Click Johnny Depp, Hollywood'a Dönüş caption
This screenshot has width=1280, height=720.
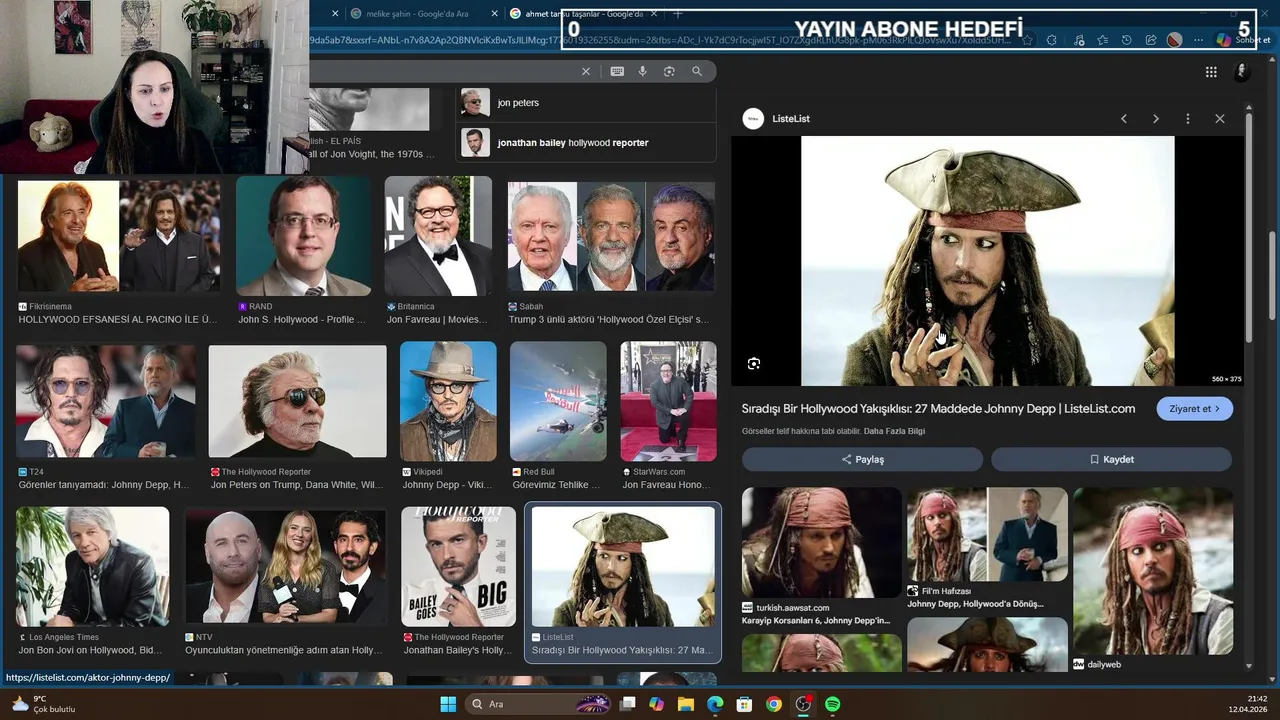[x=975, y=604]
